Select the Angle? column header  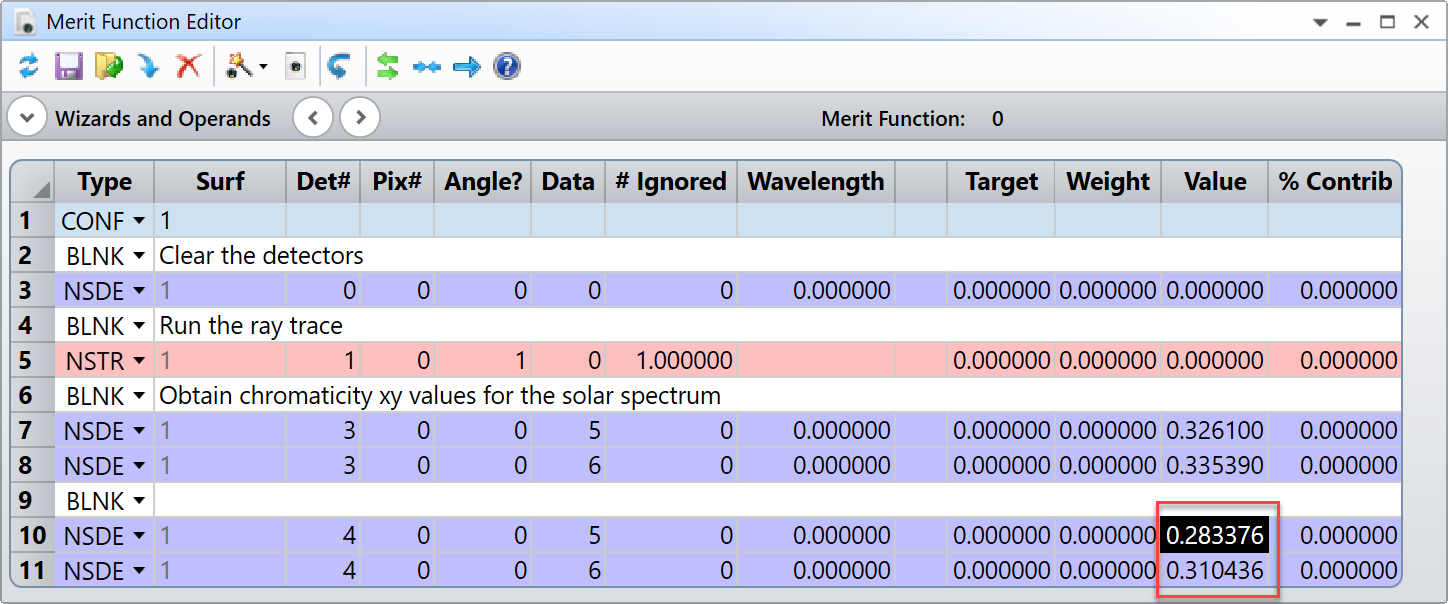[x=483, y=181]
